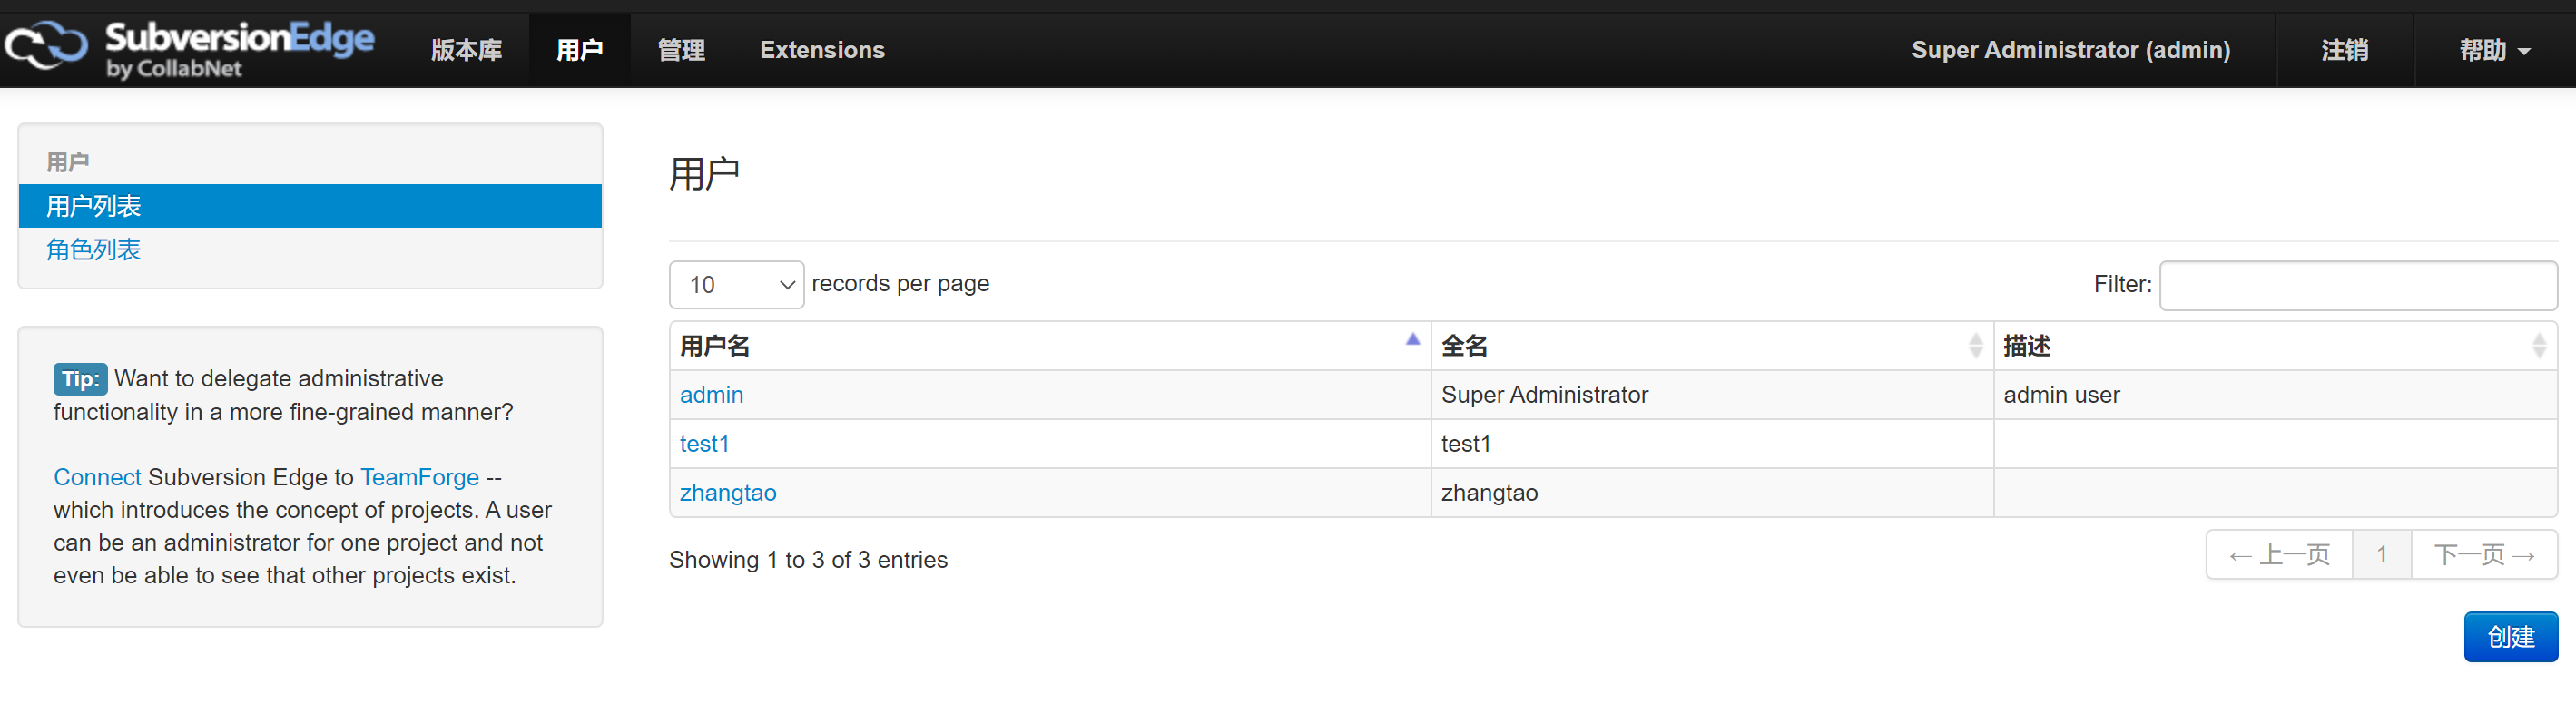
Task: Click 注销 to log out
Action: [x=2344, y=50]
